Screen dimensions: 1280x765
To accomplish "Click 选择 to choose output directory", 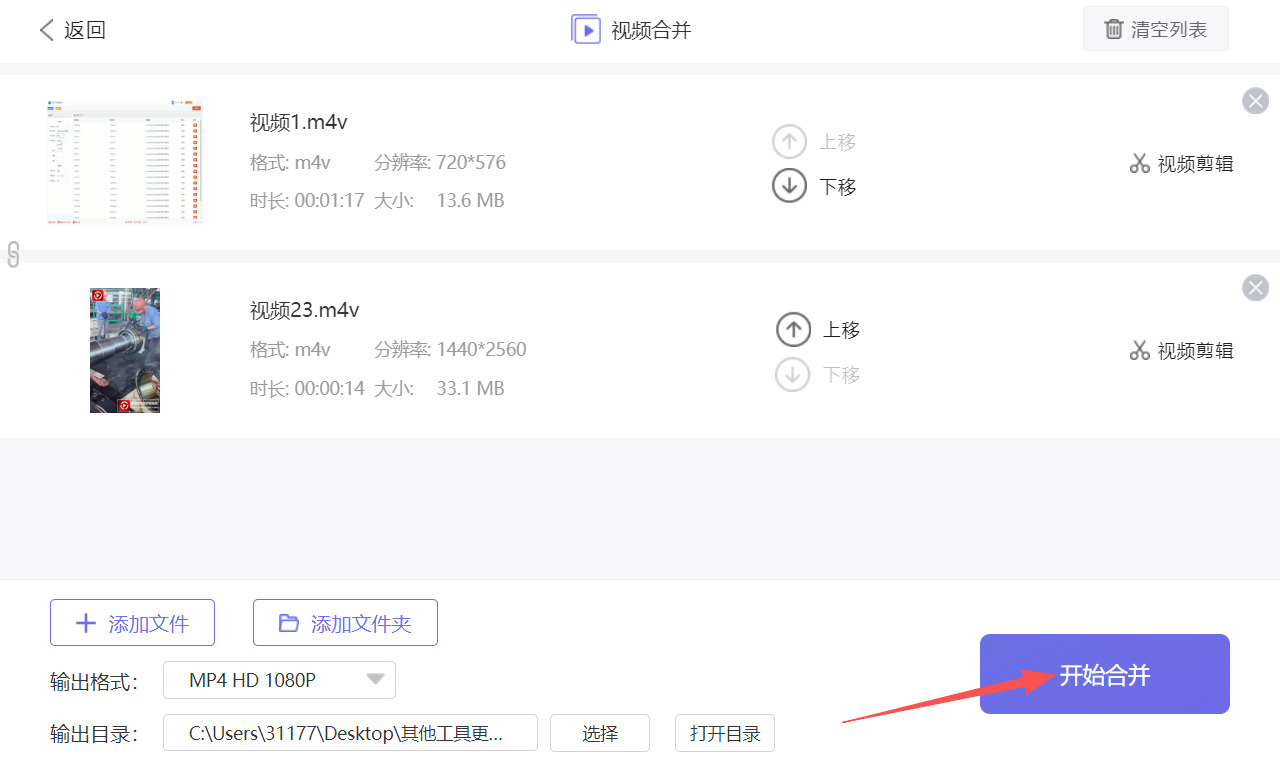I will coord(600,733).
